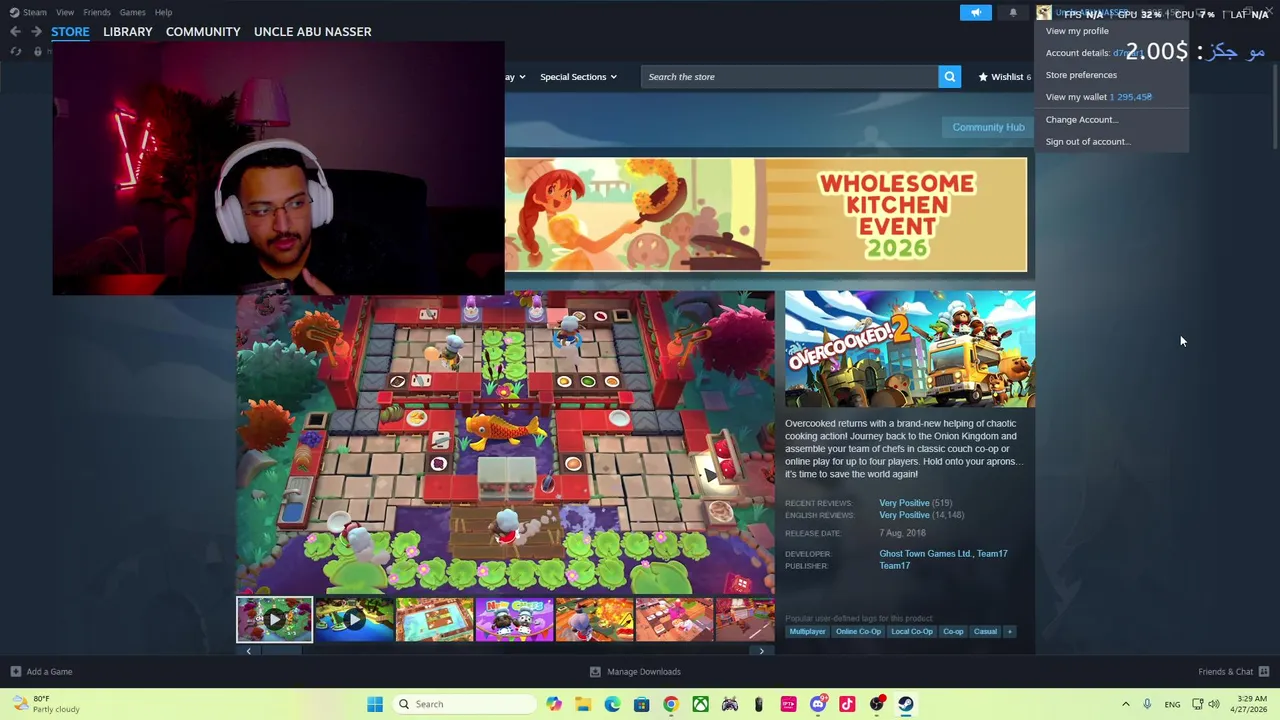Launch Copilot from the taskbar
Viewport: 1280px width, 720px height.
[554, 704]
